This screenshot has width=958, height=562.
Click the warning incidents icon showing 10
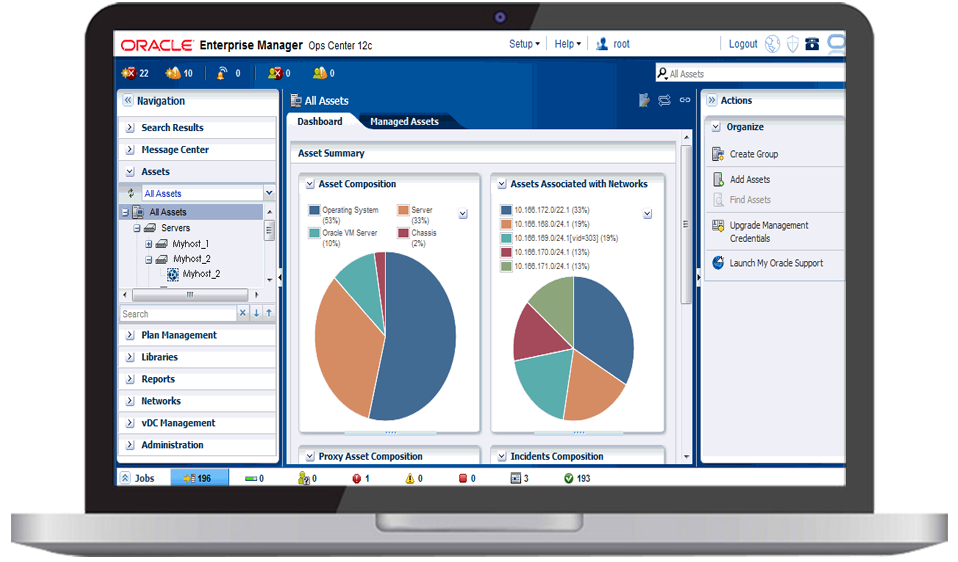pyautogui.click(x=173, y=73)
